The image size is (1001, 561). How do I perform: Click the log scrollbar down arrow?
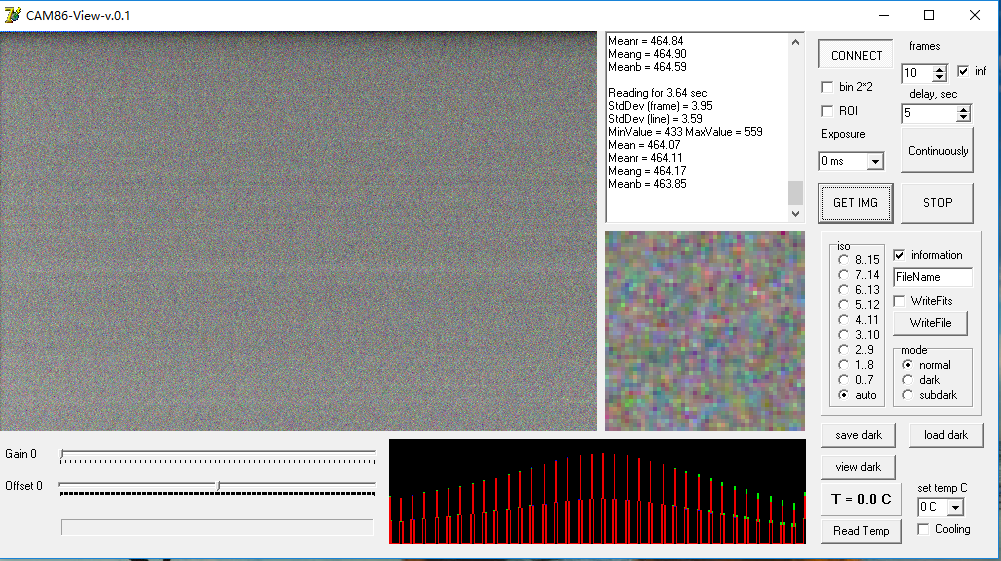click(795, 214)
